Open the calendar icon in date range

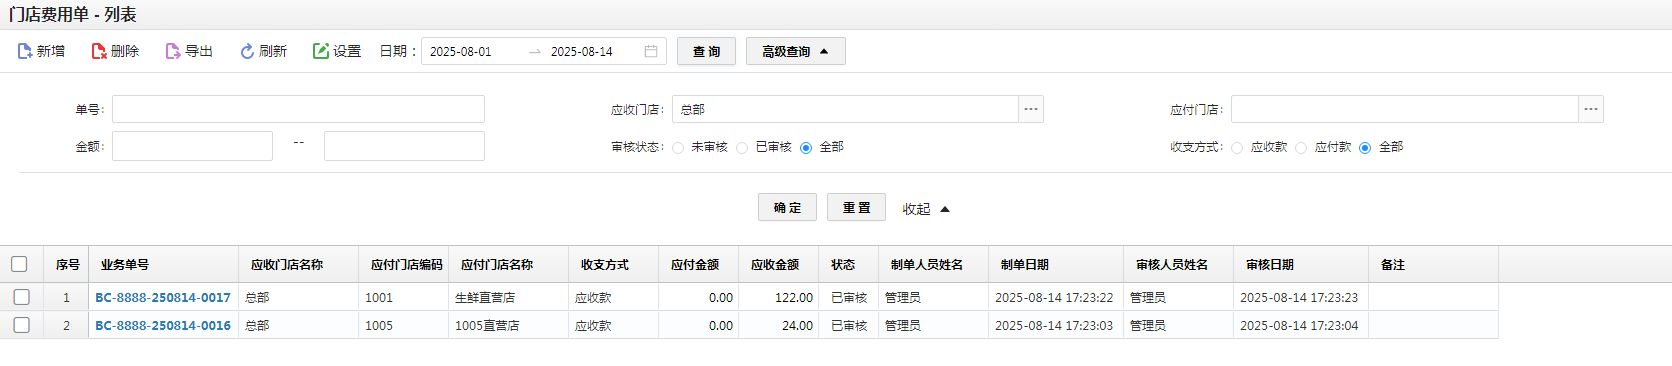[651, 51]
